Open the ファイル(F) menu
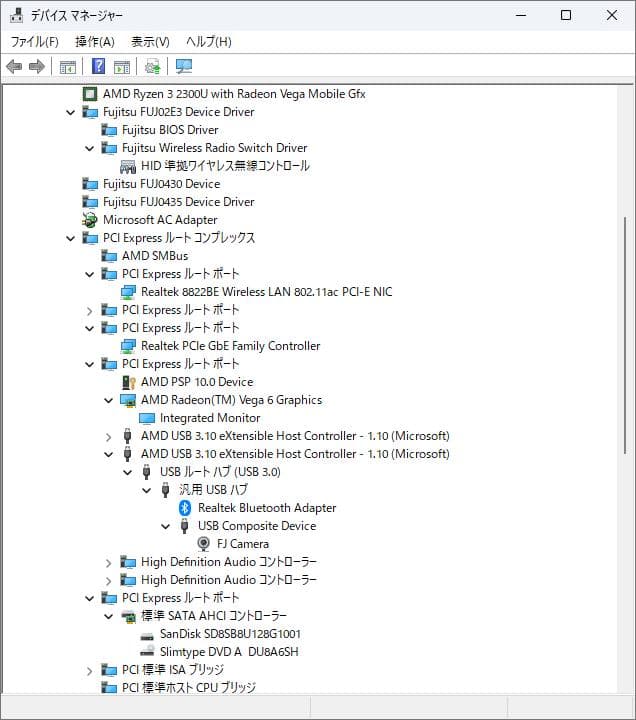Screen dimensions: 636x720 tap(34, 42)
